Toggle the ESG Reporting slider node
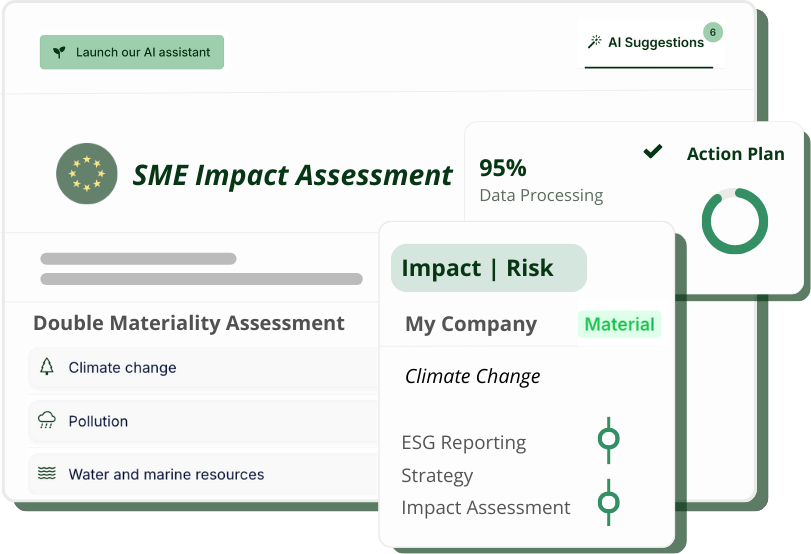This screenshot has height=554, width=811. [x=608, y=439]
